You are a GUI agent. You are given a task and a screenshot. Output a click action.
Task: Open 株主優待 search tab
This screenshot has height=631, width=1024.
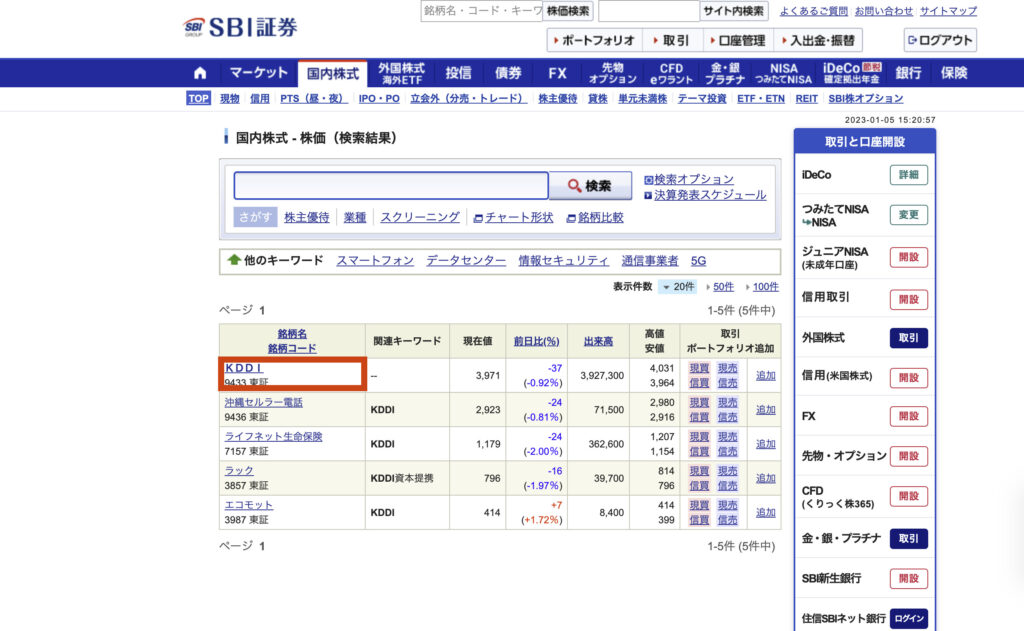coord(307,218)
